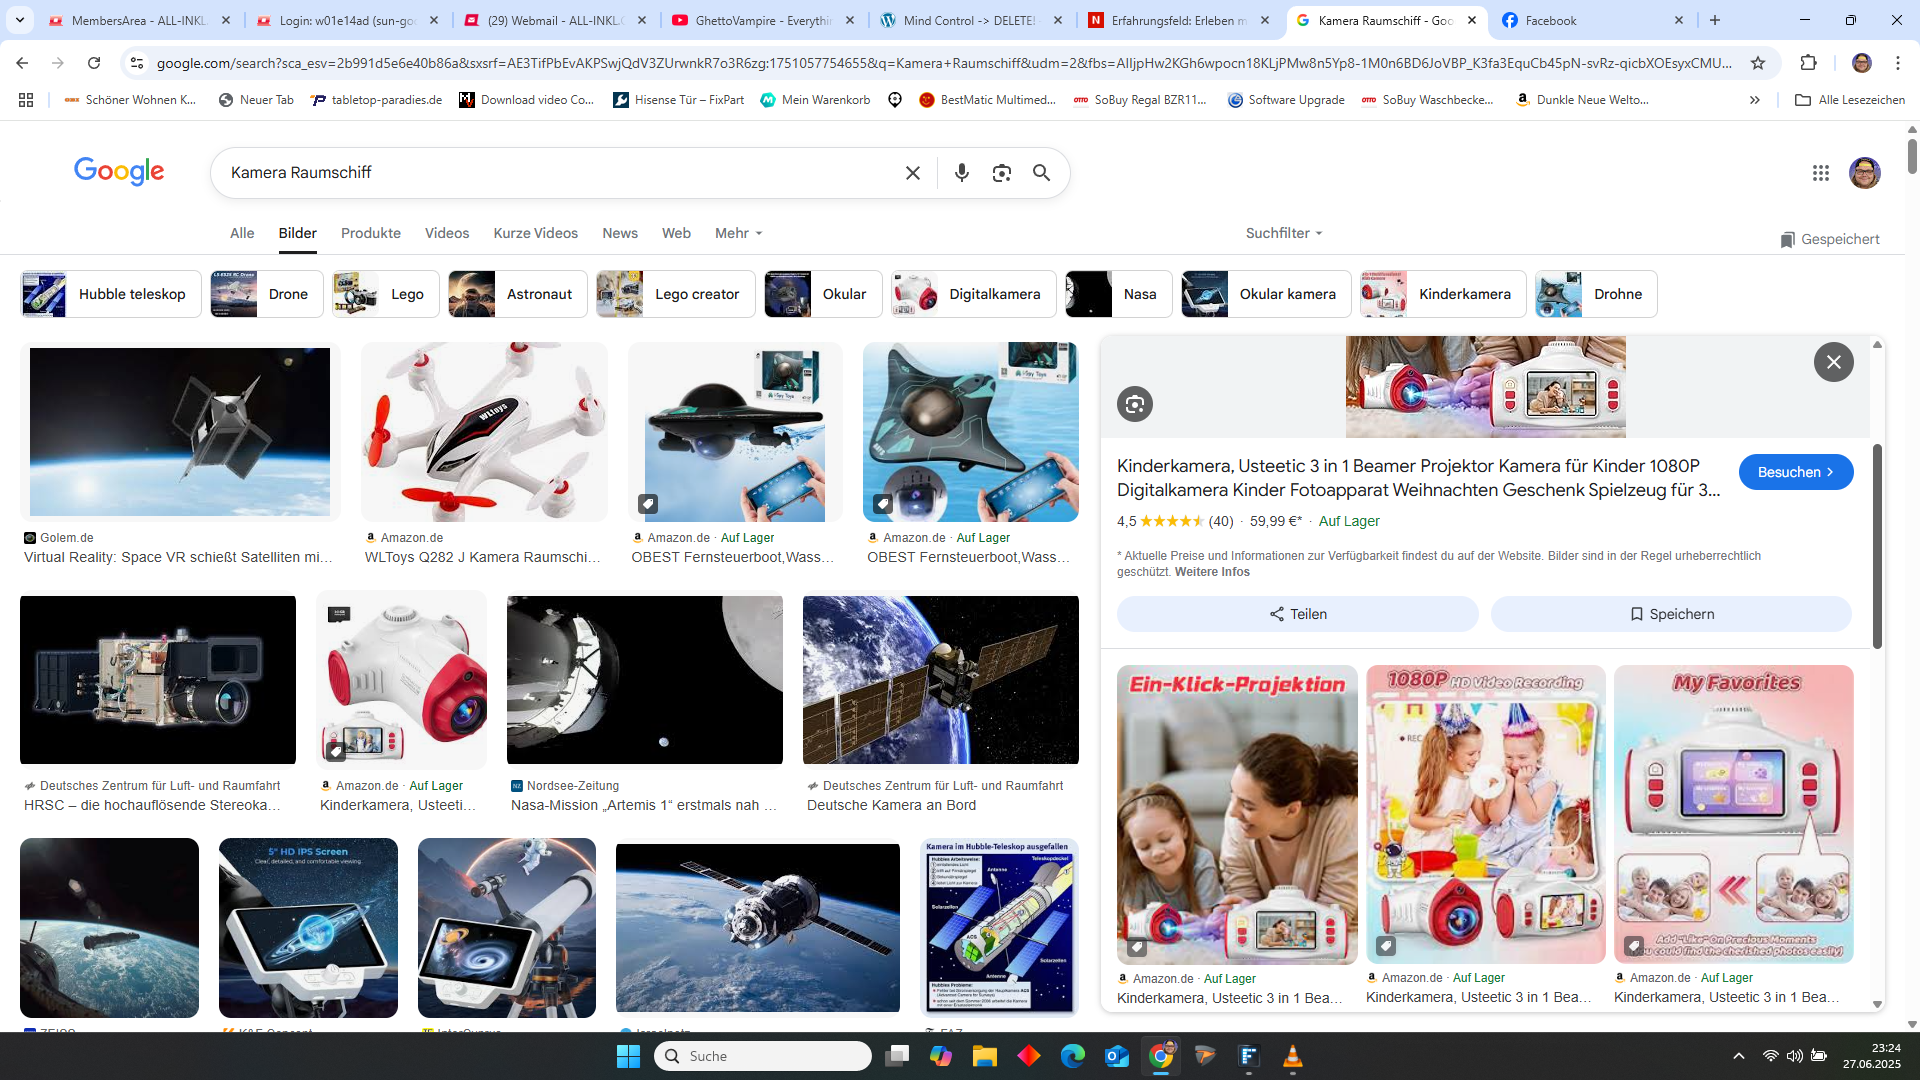This screenshot has height=1080, width=1920.
Task: Clear the search box with the X icon
Action: [x=912, y=173]
